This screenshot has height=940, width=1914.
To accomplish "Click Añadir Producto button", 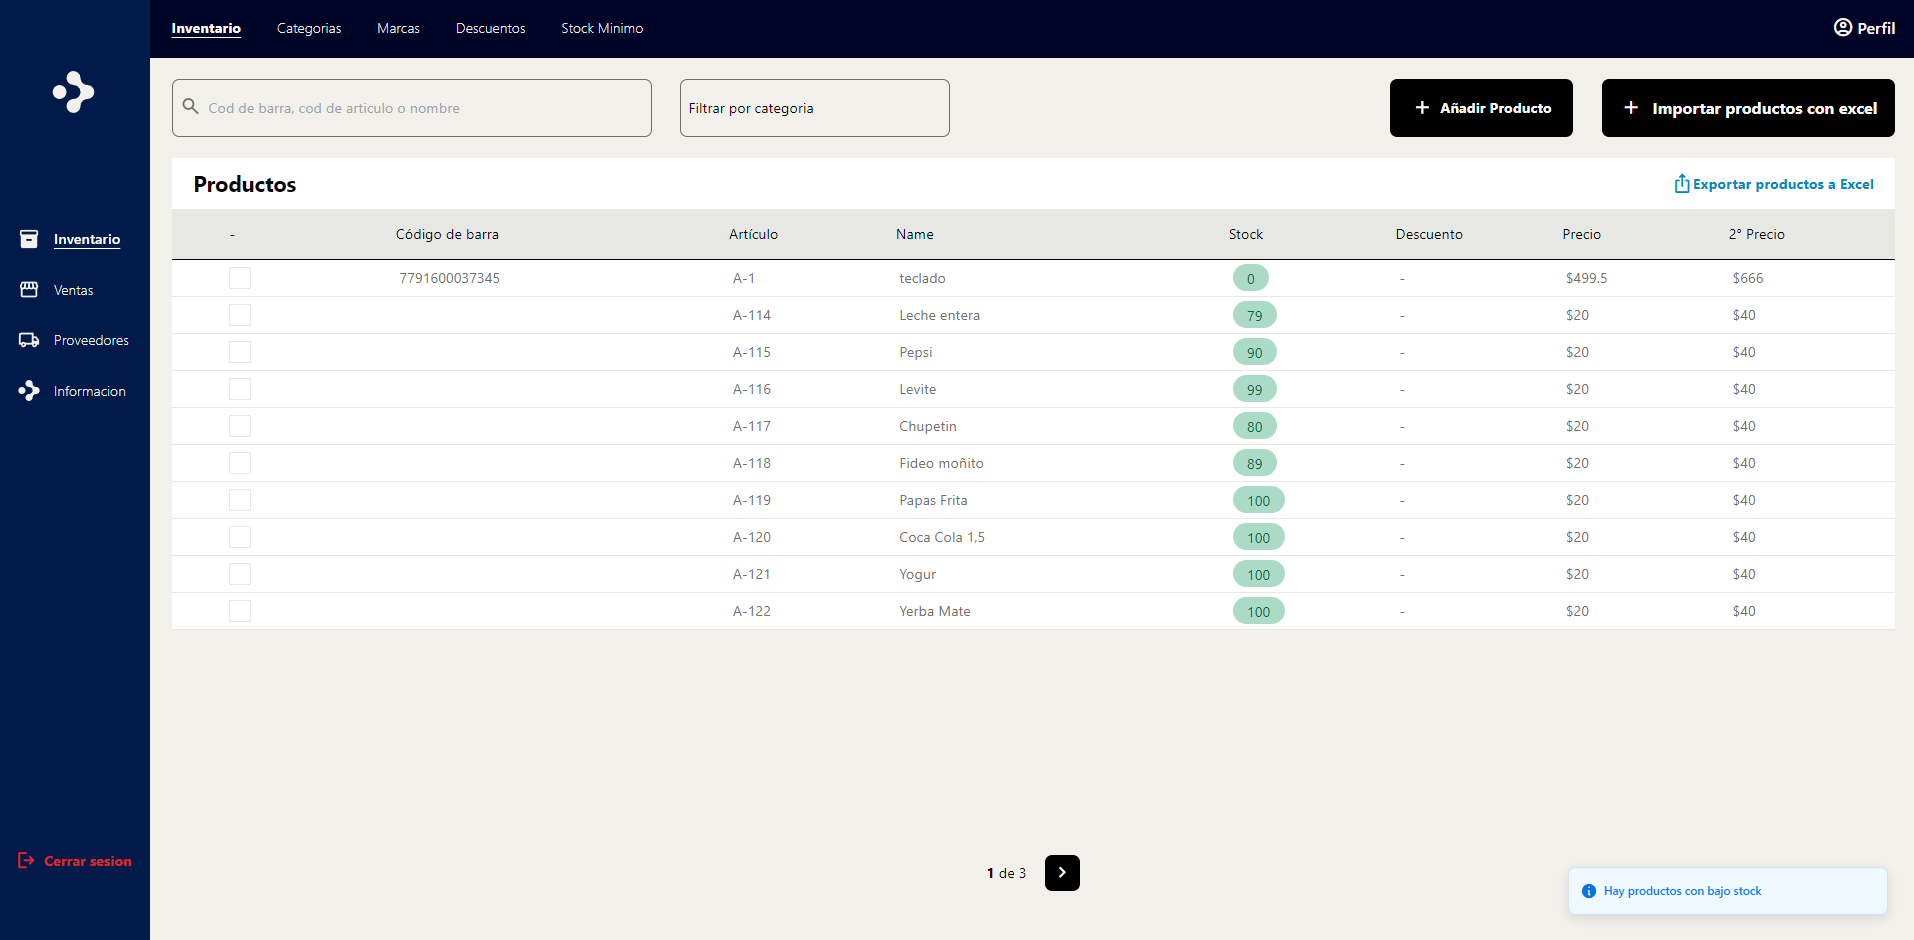I will point(1481,108).
